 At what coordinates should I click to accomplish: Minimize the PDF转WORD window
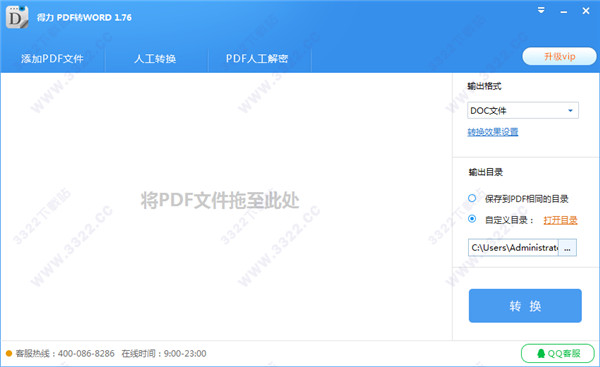564,11
